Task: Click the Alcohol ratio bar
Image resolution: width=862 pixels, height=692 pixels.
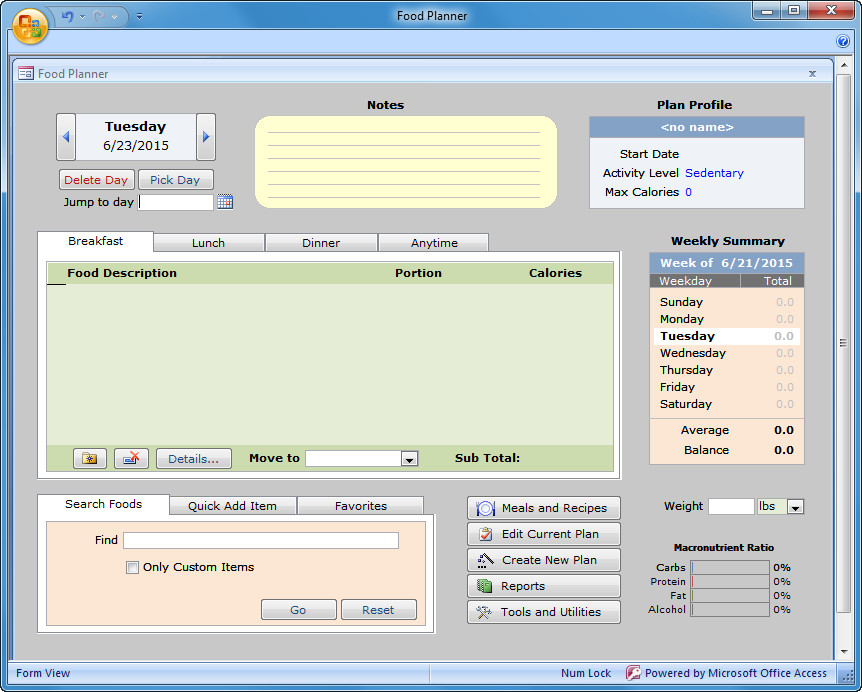Action: 730,610
